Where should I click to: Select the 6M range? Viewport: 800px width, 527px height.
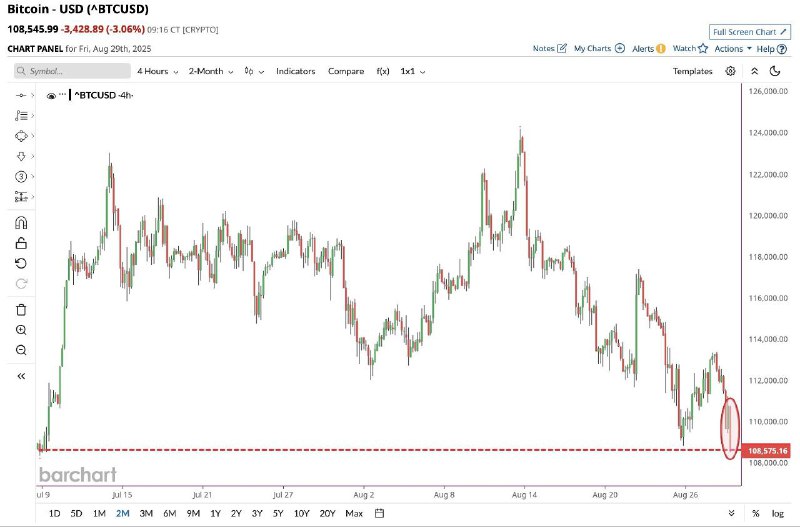[169, 513]
